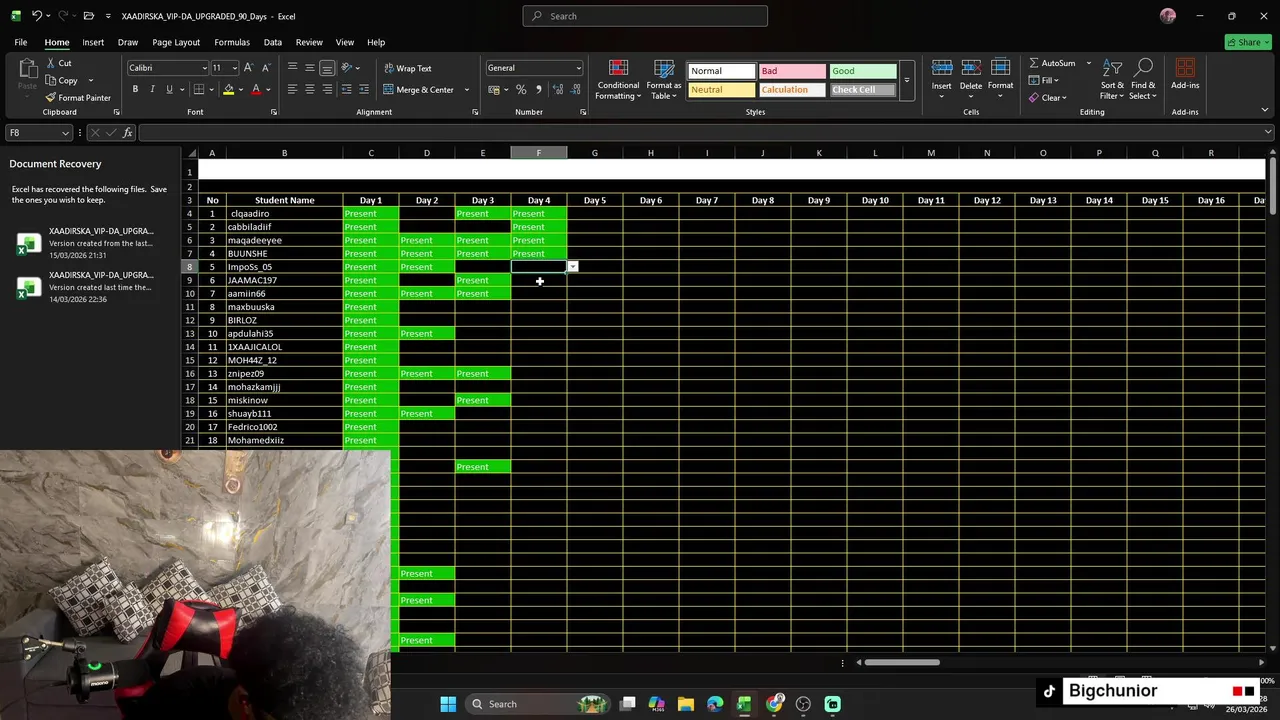Decrease the cell indent
Viewport: 1280px width, 720px height.
pyautogui.click(x=347, y=89)
